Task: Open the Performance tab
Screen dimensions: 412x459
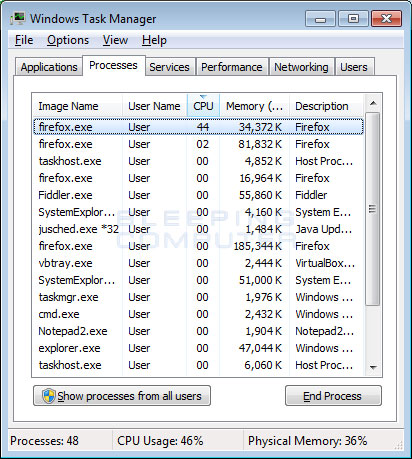Action: (232, 67)
